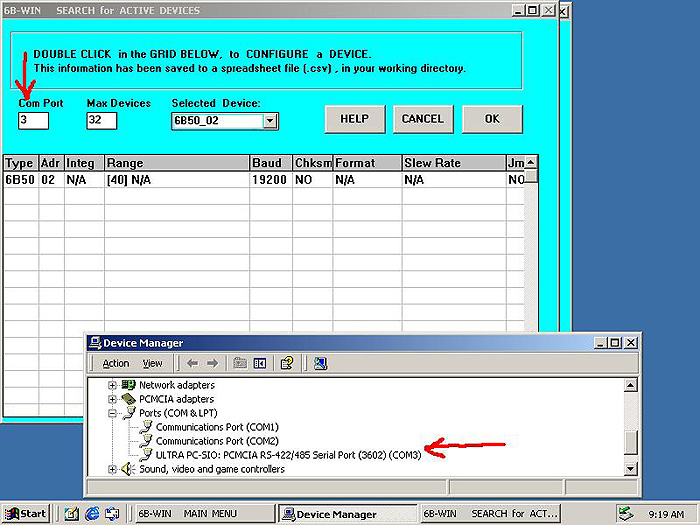Click the COM1 port connector icon
The image size is (700, 525).
(146, 427)
